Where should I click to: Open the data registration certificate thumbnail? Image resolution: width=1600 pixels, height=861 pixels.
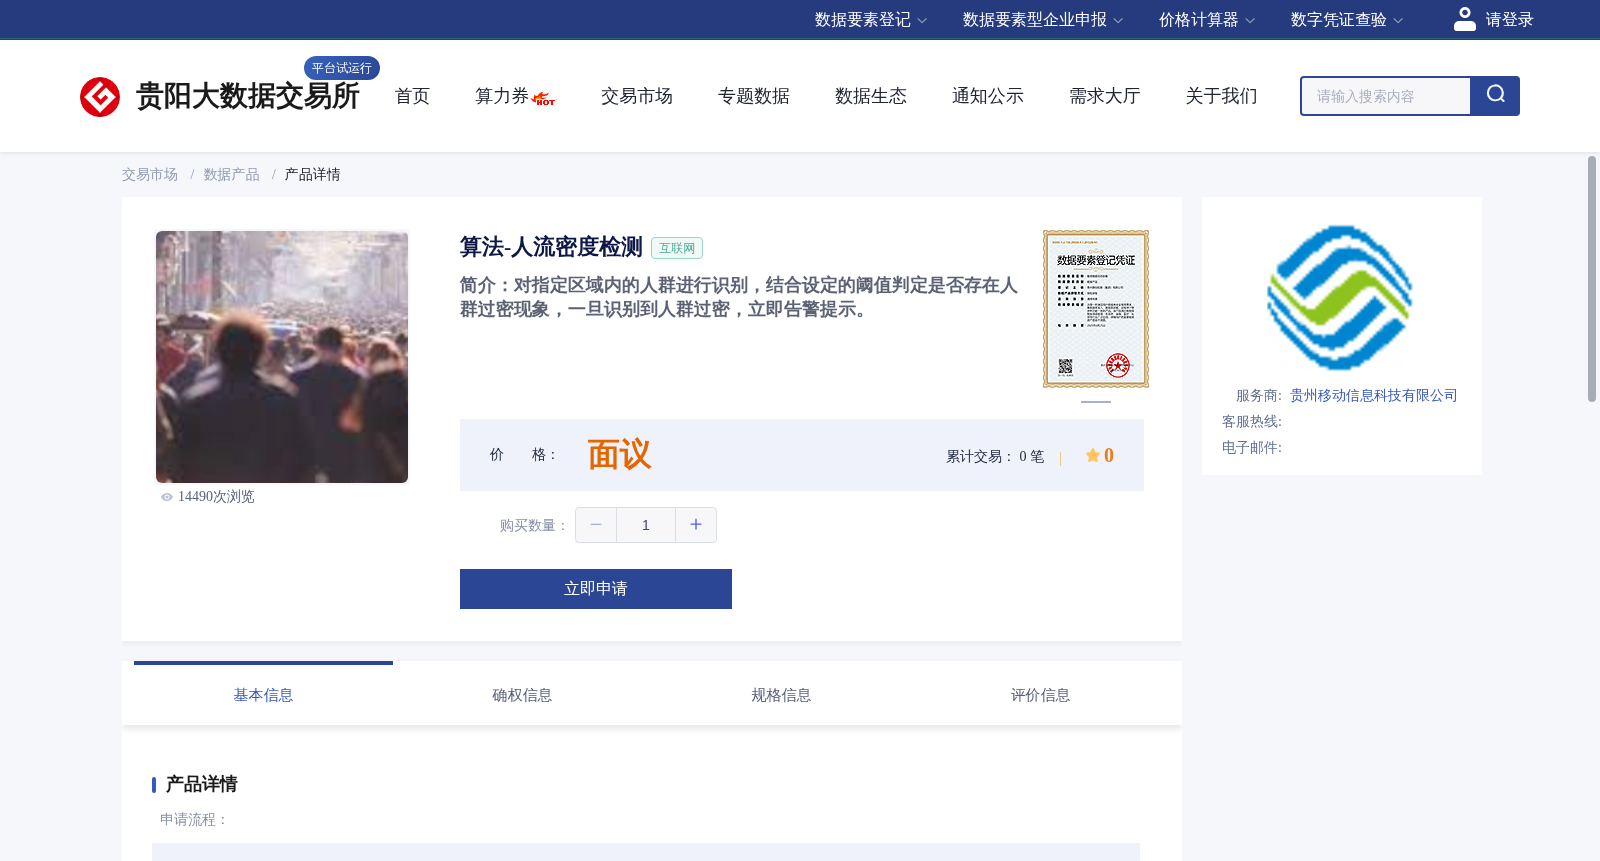coord(1096,309)
